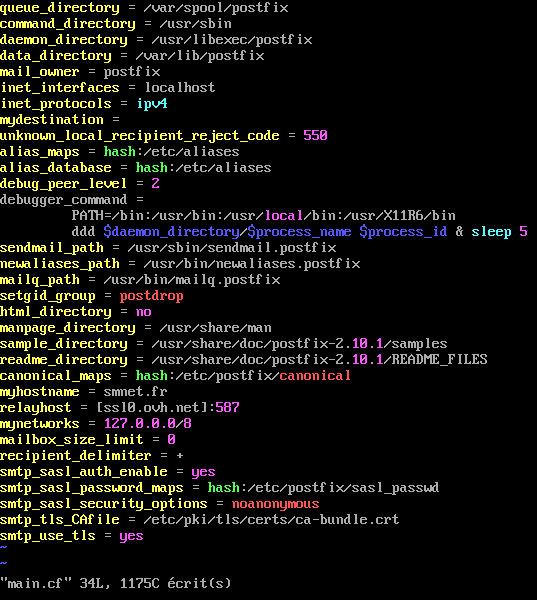This screenshot has width=537, height=600.
Task: Click the canonical_maps parameter
Action: click(56, 376)
